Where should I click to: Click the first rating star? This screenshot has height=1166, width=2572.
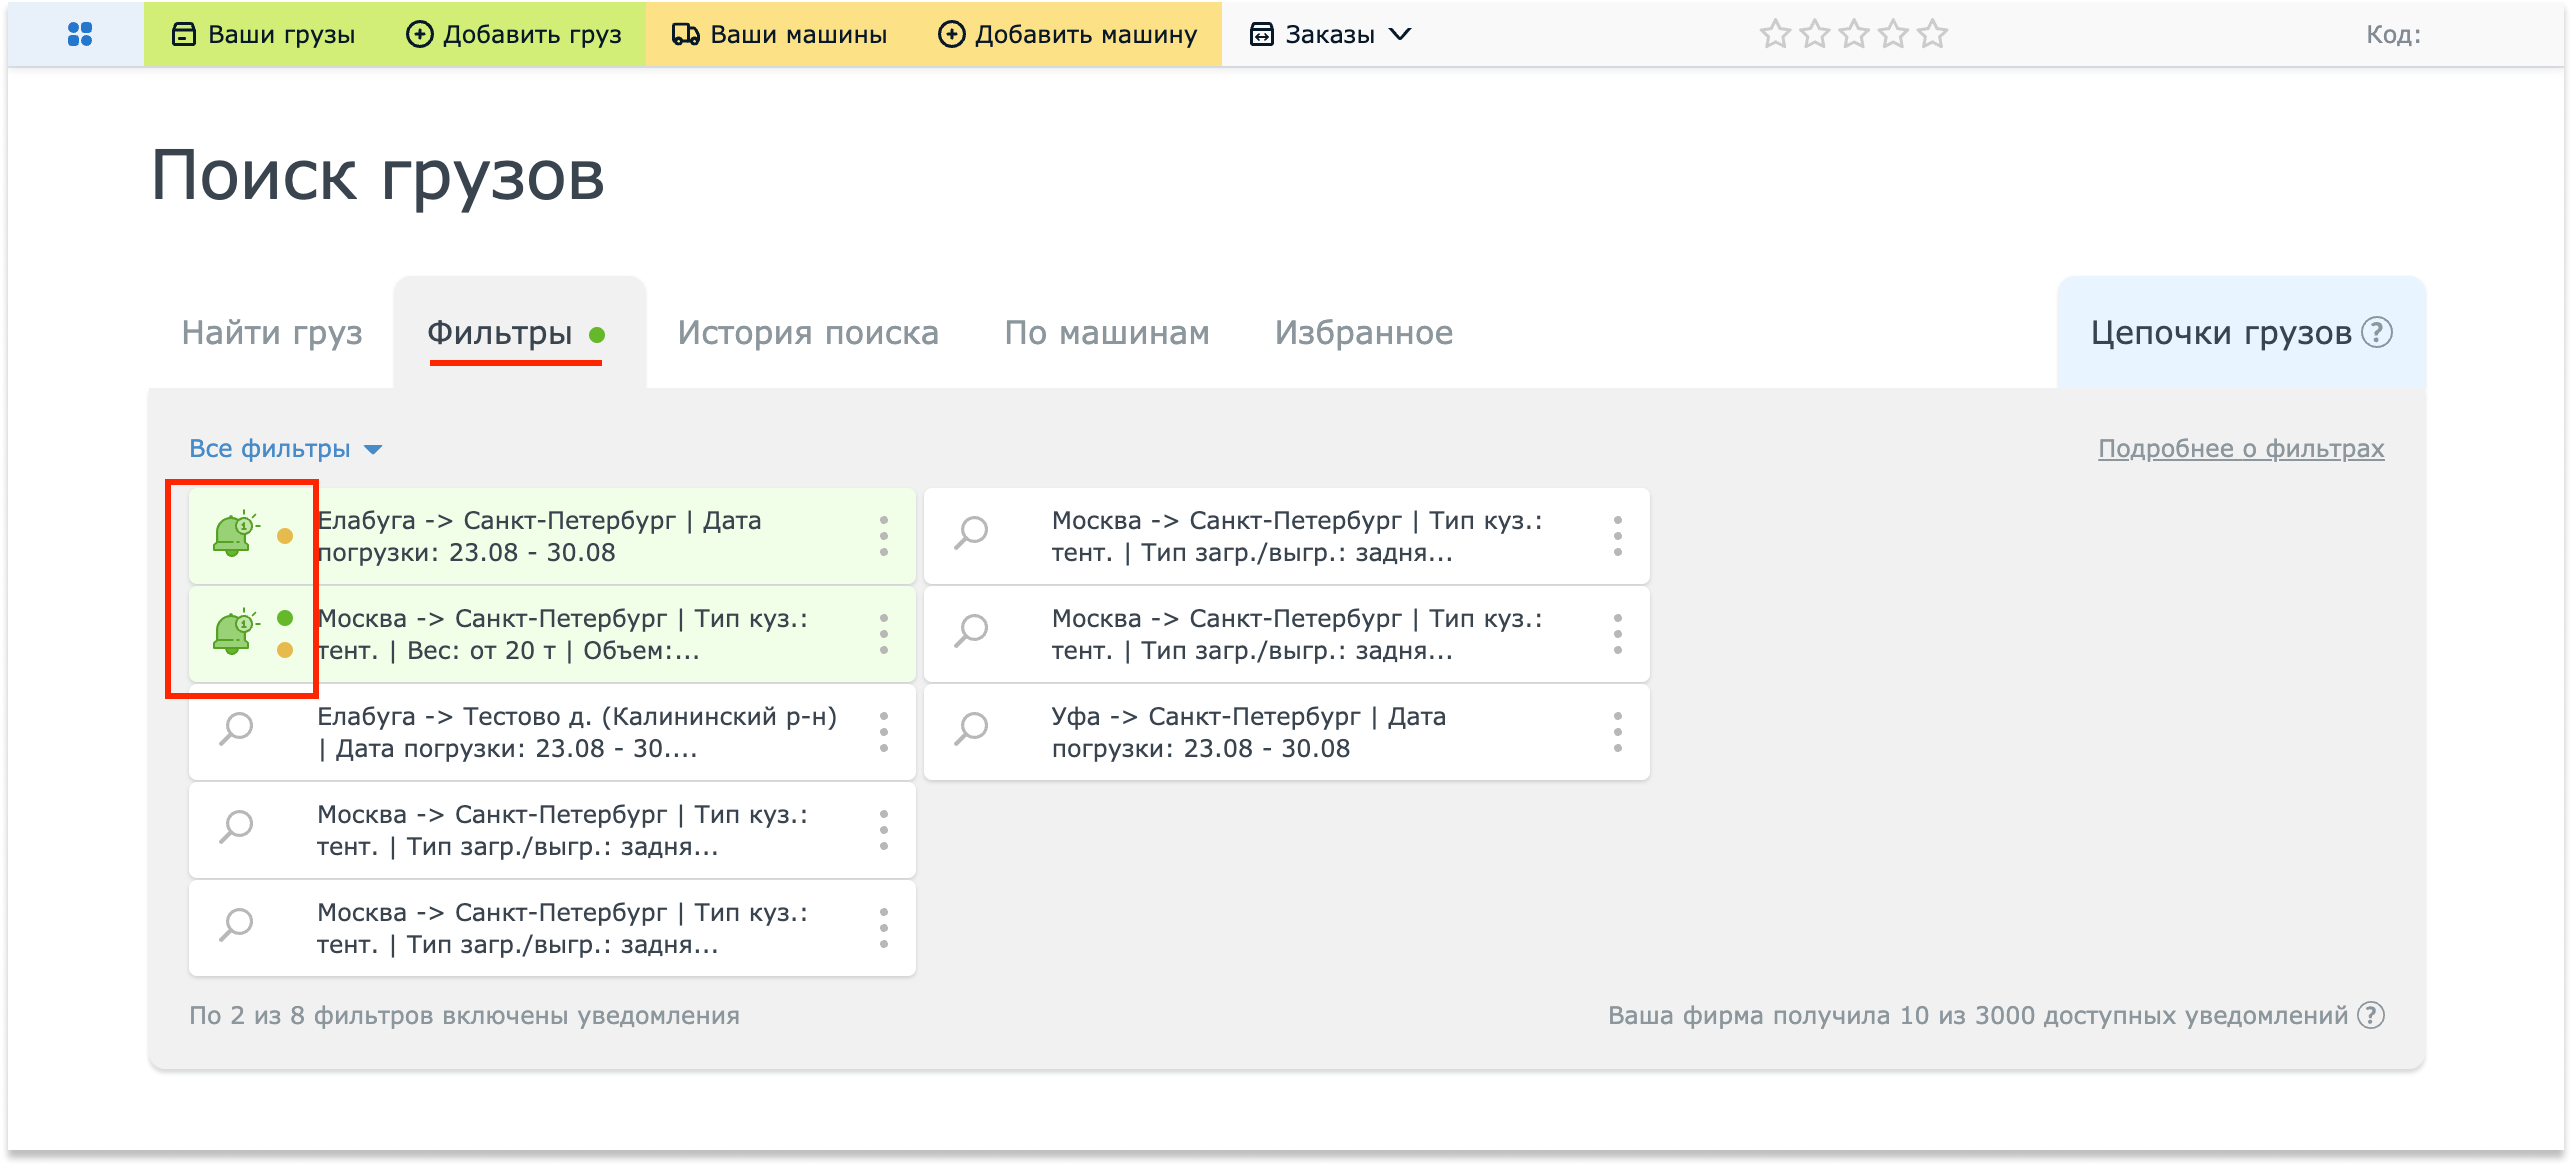pos(1775,34)
